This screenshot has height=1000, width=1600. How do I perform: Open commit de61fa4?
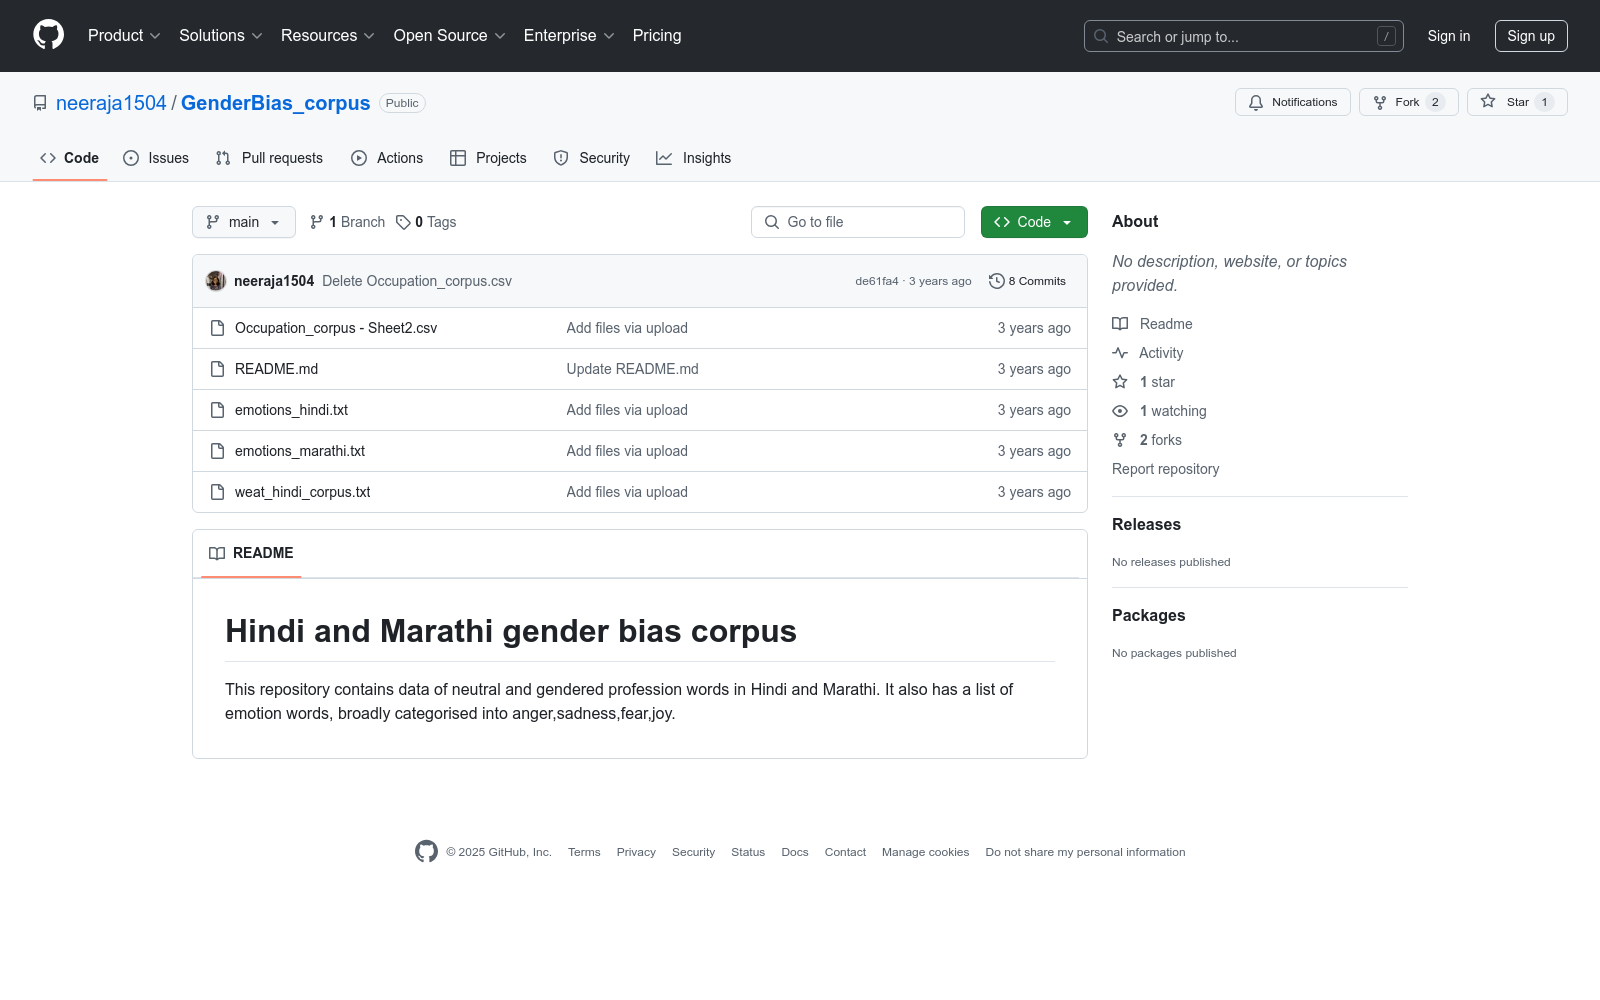coord(877,281)
